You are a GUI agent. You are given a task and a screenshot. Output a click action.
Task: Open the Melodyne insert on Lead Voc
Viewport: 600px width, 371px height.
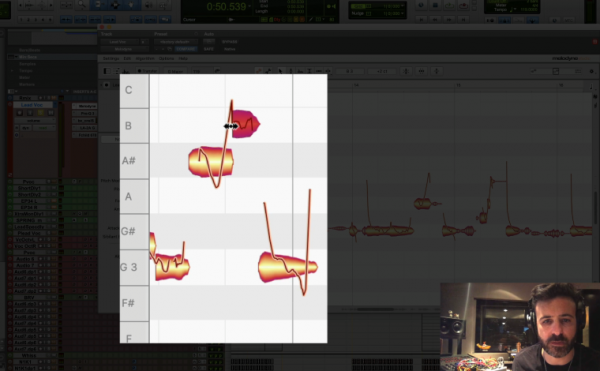click(85, 106)
